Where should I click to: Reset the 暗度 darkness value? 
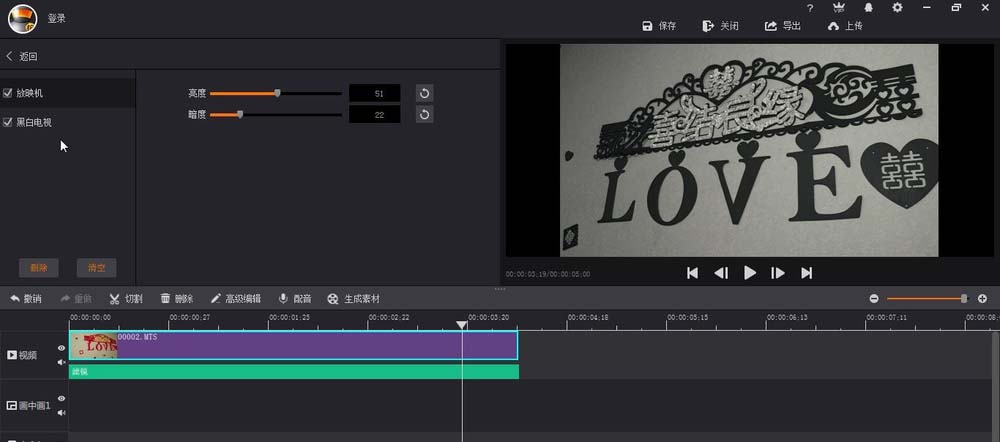point(424,115)
